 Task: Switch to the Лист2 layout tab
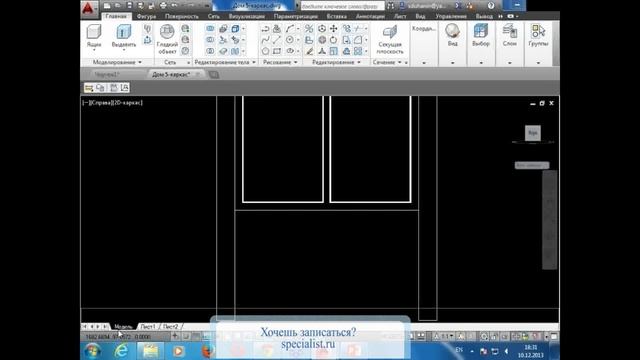[x=171, y=327]
